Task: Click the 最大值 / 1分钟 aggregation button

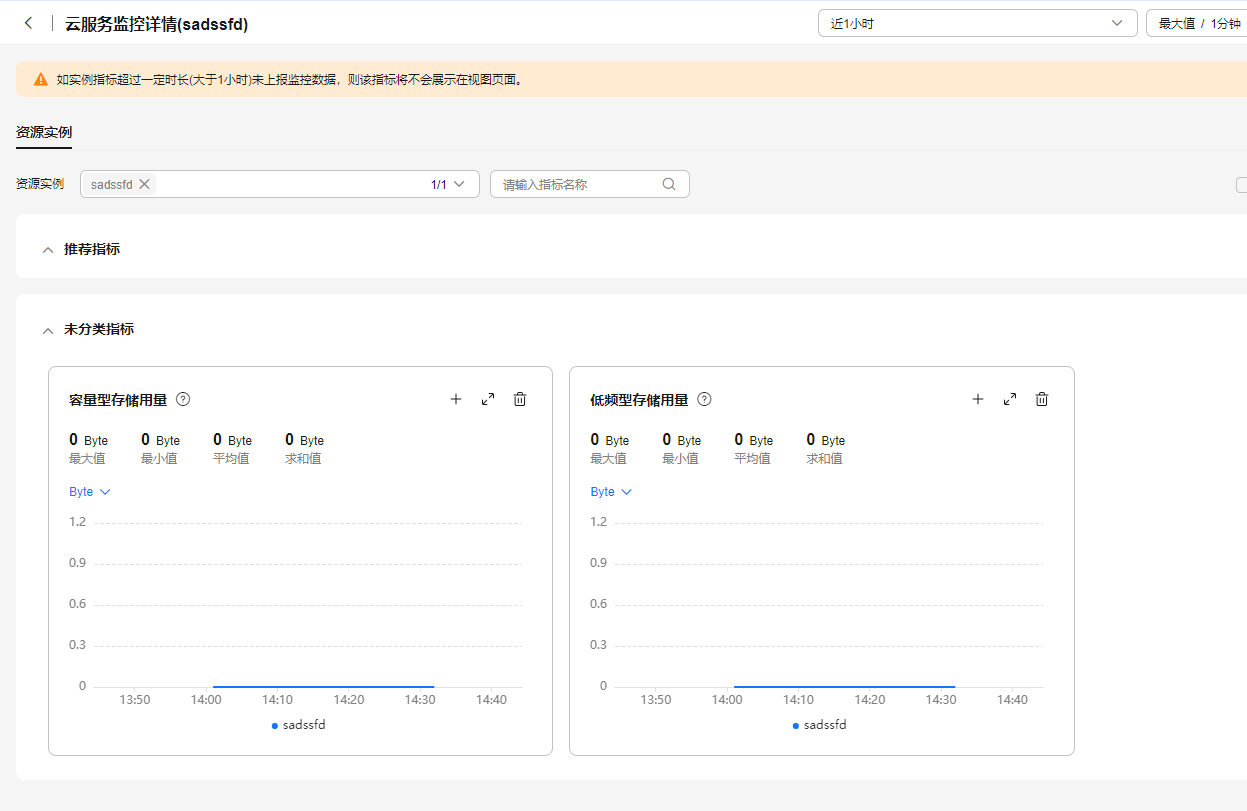Action: 1198,23
